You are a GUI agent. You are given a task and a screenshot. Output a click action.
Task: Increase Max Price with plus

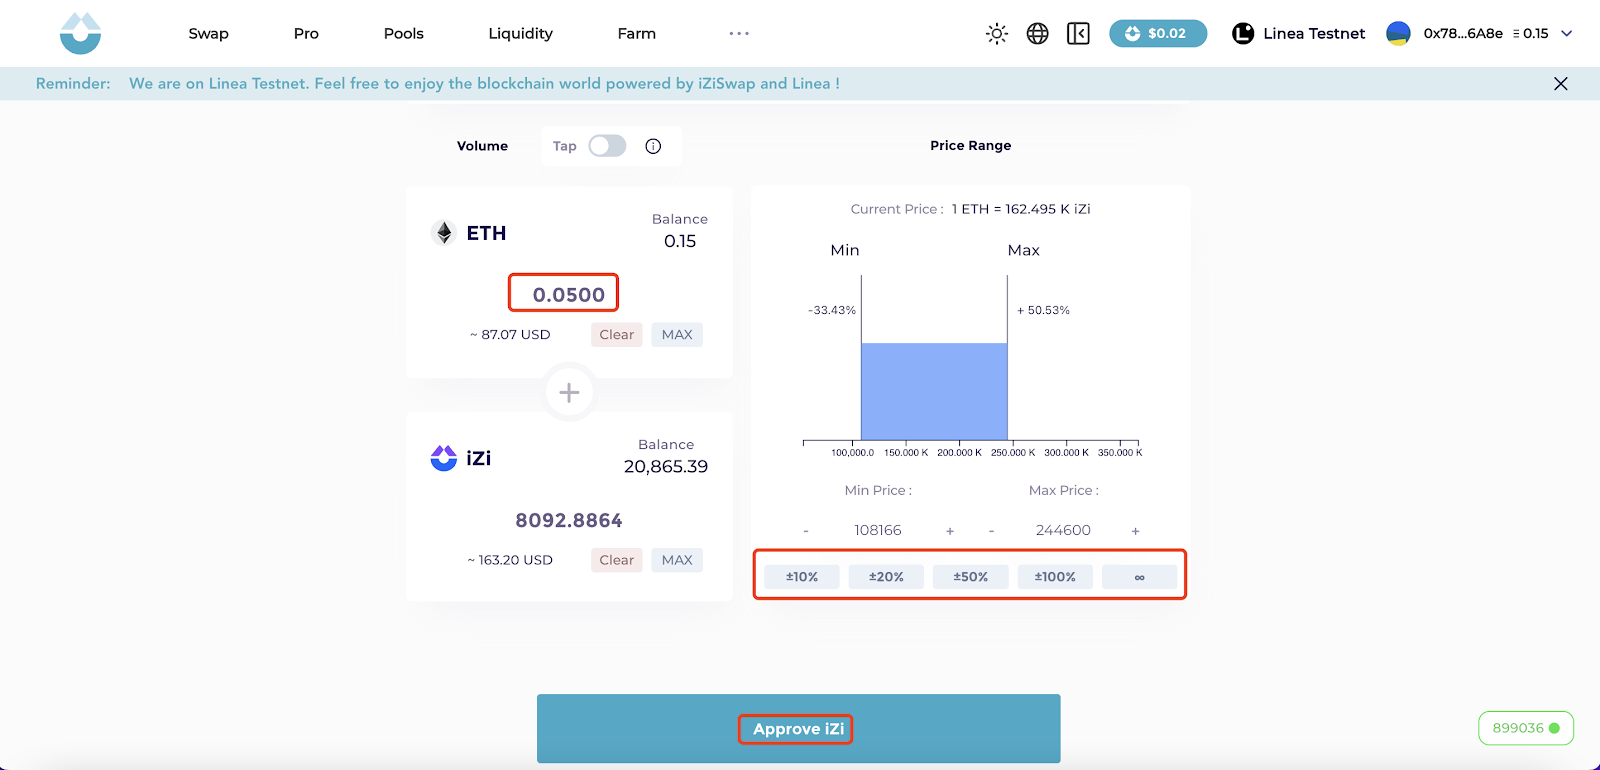pos(1136,531)
